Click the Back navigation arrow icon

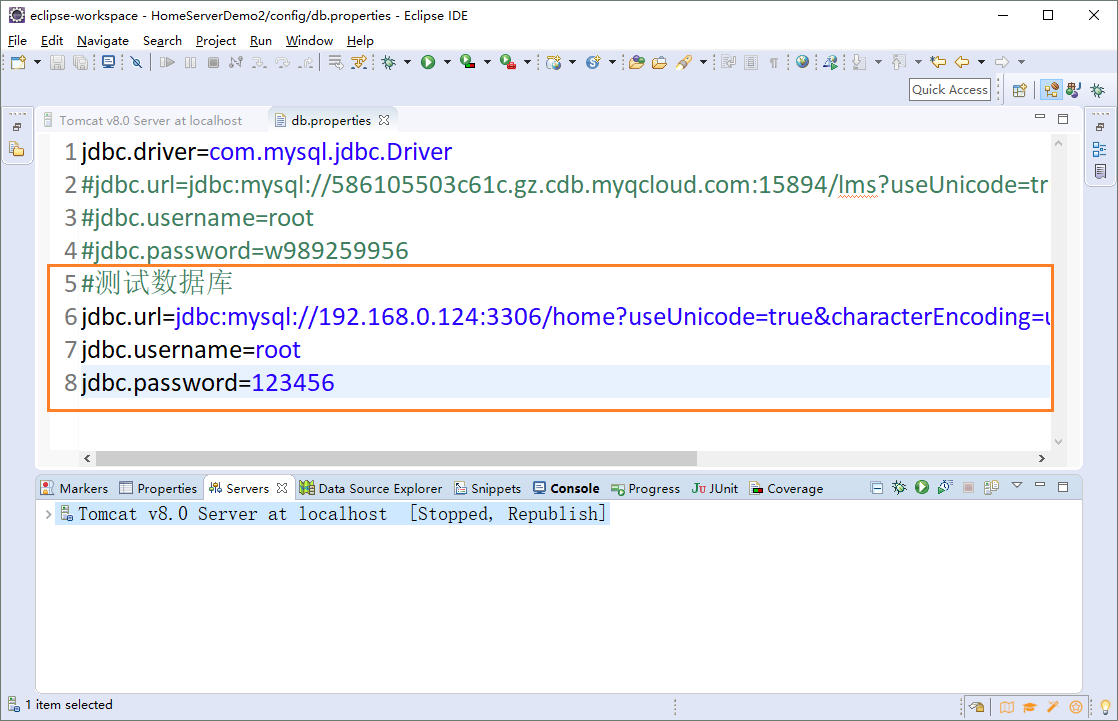[x=962, y=62]
